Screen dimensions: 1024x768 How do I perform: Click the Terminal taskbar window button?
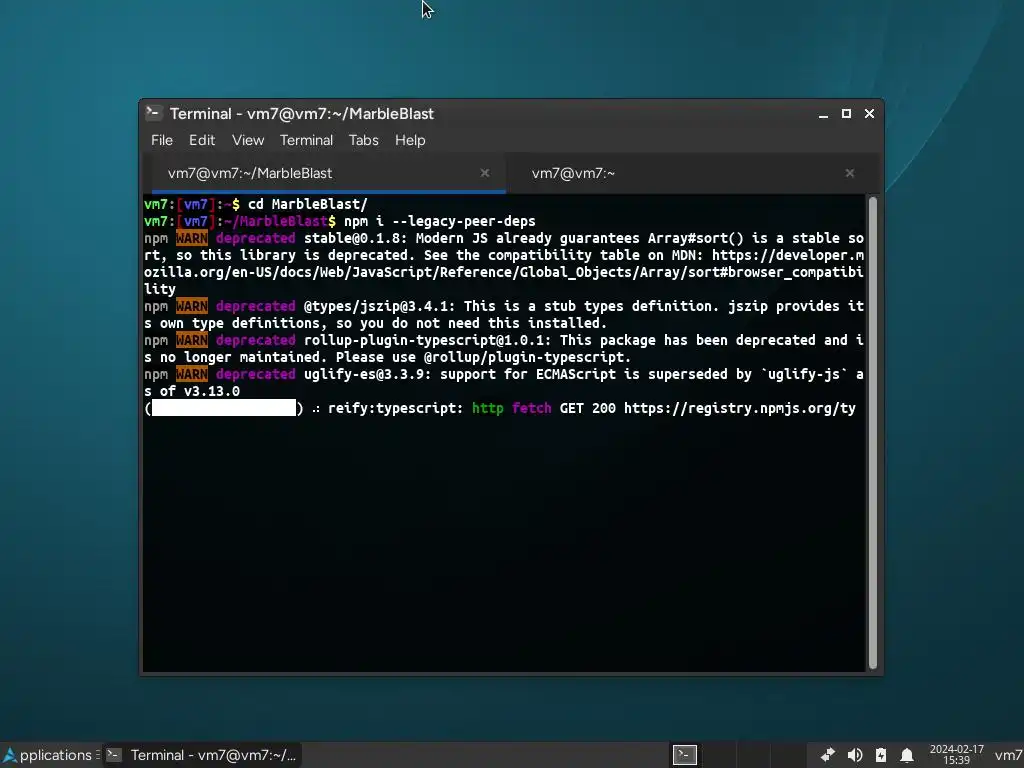(202, 755)
